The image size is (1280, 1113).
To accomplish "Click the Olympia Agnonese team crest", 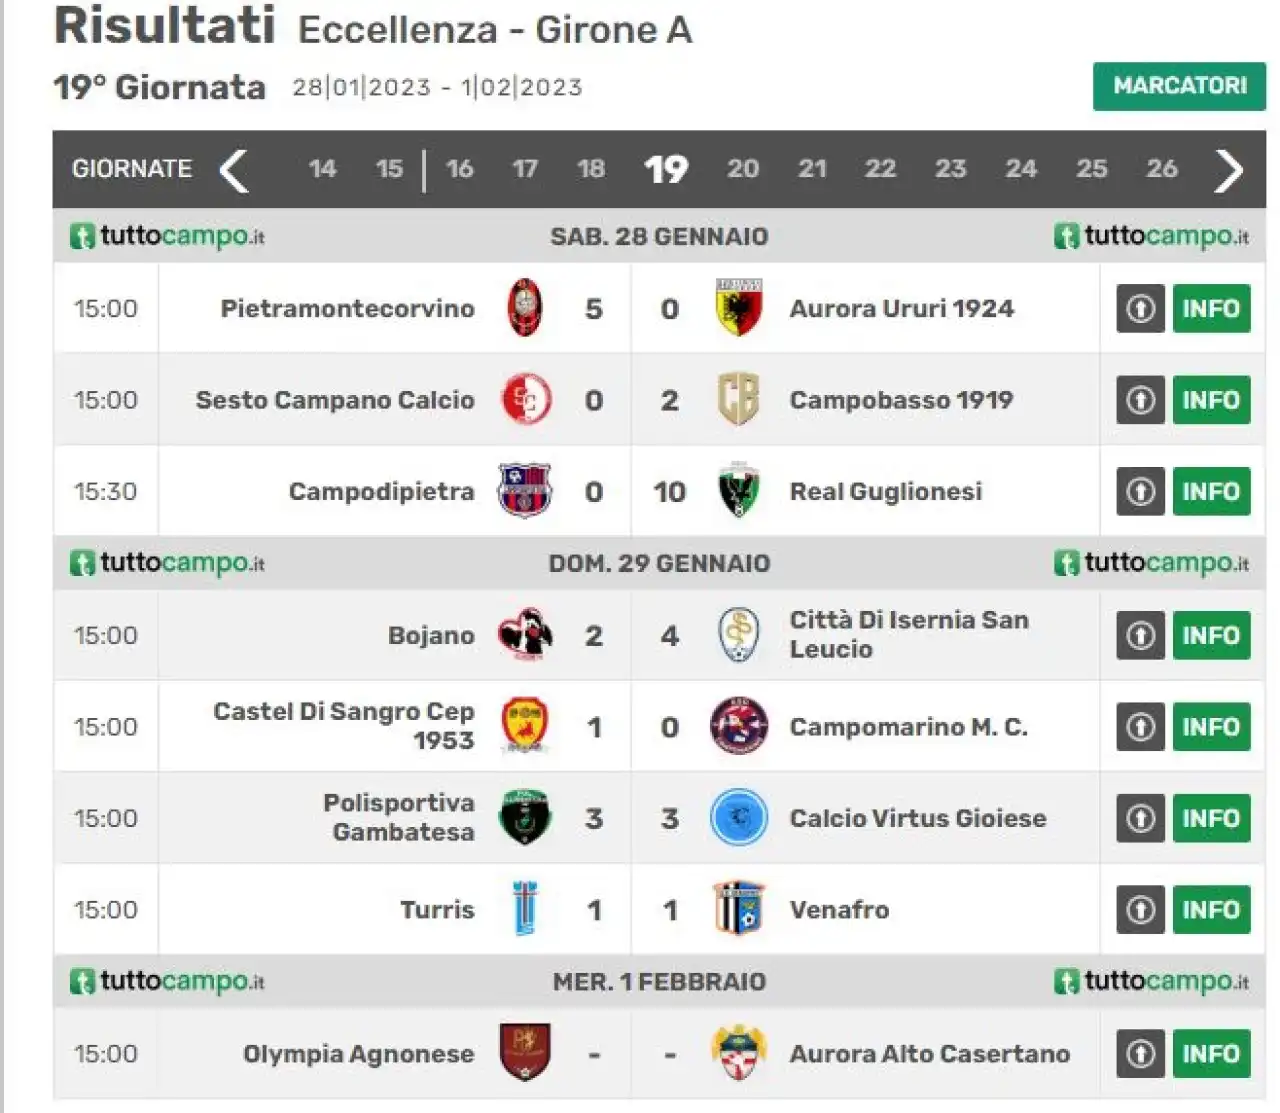I will (x=525, y=1052).
